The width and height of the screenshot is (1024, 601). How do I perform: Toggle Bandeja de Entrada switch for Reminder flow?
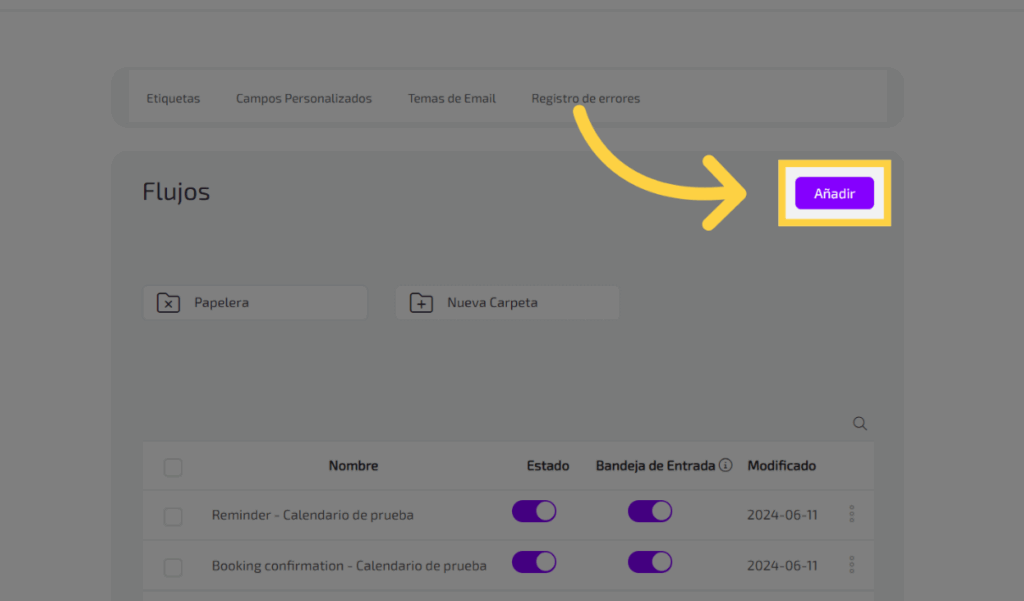coord(650,512)
